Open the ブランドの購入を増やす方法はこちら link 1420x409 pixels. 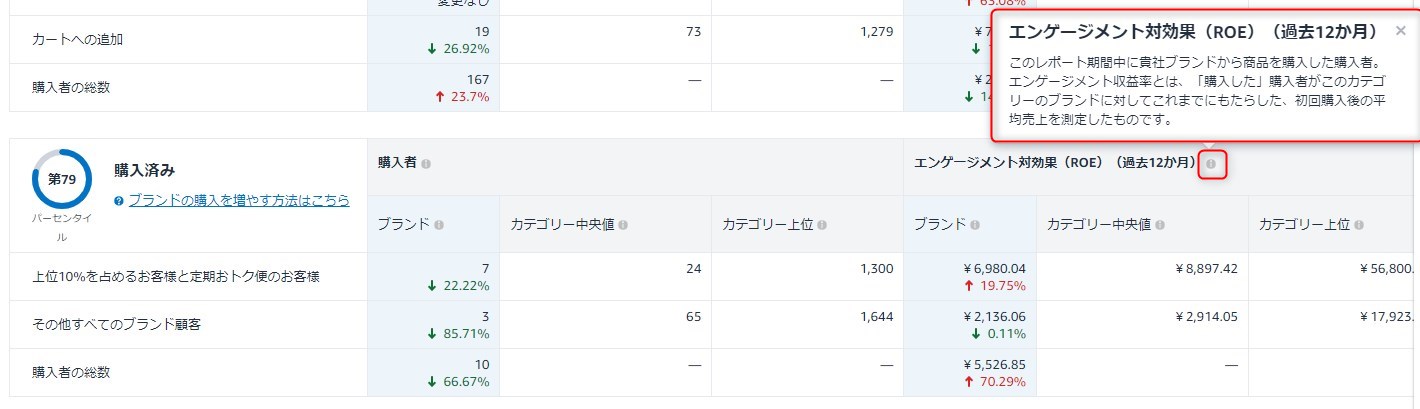(239, 200)
